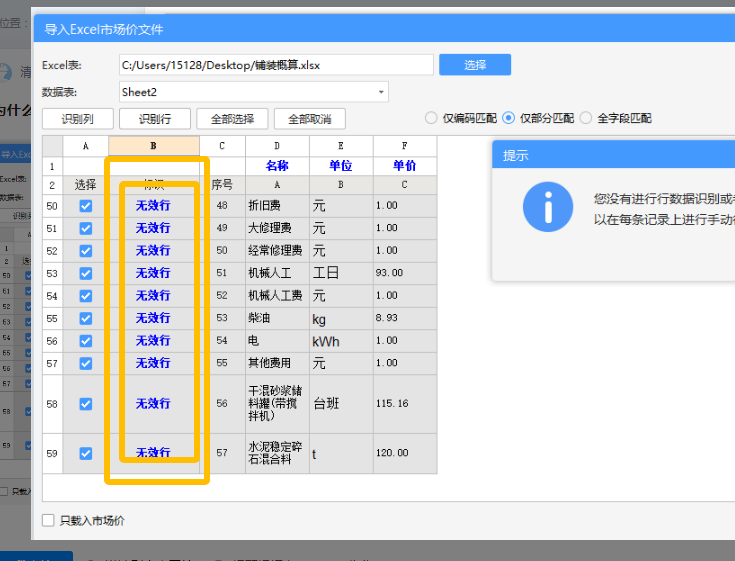Click the 全部取消 button
The height and width of the screenshot is (561, 735).
309,119
